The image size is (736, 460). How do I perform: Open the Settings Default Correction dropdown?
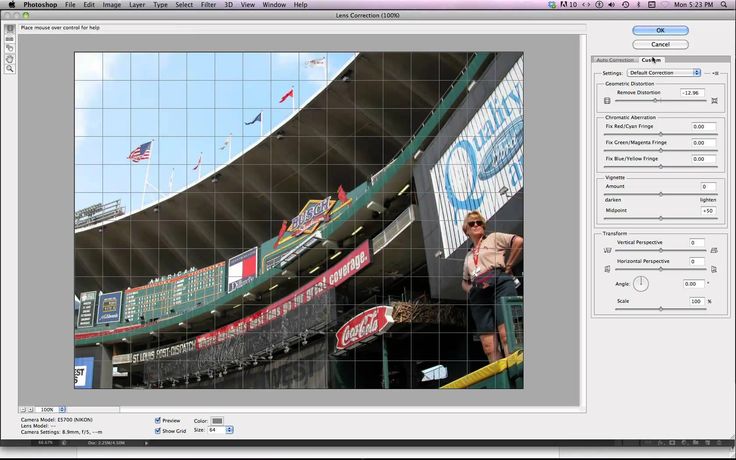664,73
